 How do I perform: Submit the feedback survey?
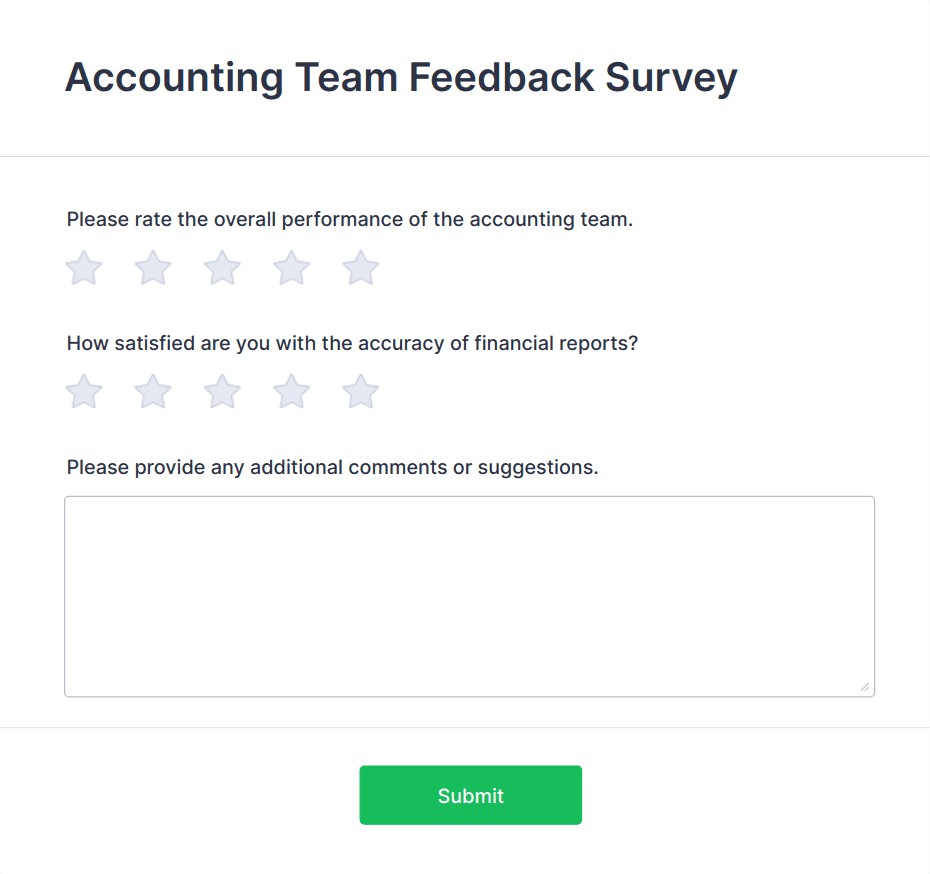pyautogui.click(x=470, y=795)
